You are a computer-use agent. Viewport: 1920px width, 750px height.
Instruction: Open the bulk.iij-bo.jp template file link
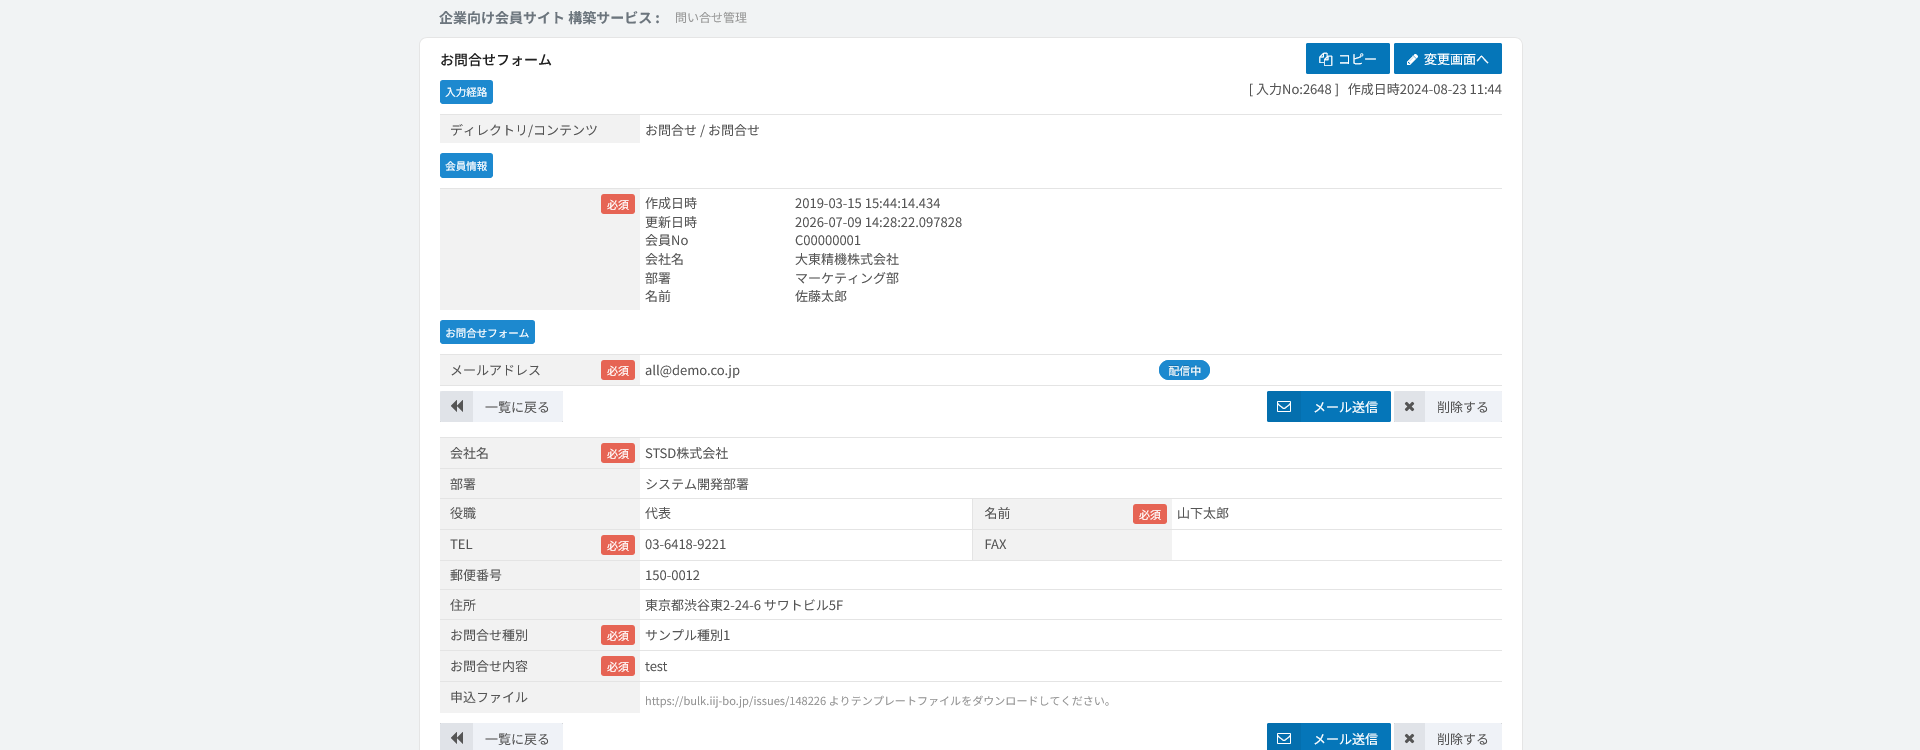click(735, 701)
